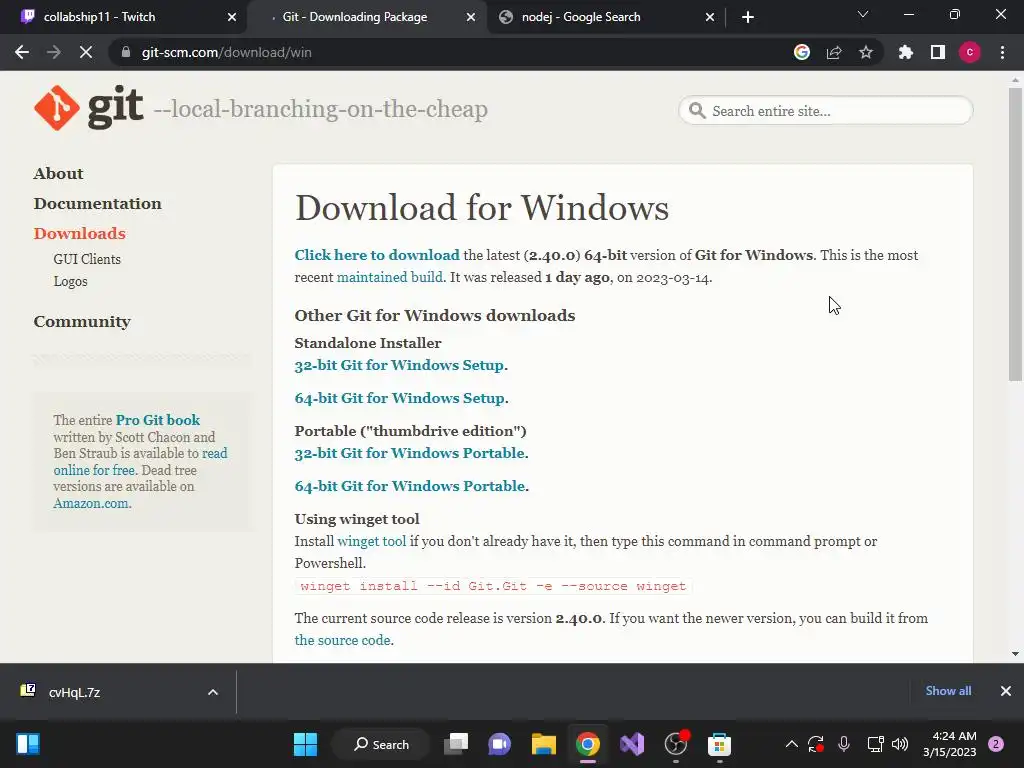Screen dimensions: 1024x768
Task: Click Show all downloads
Action: (x=948, y=691)
